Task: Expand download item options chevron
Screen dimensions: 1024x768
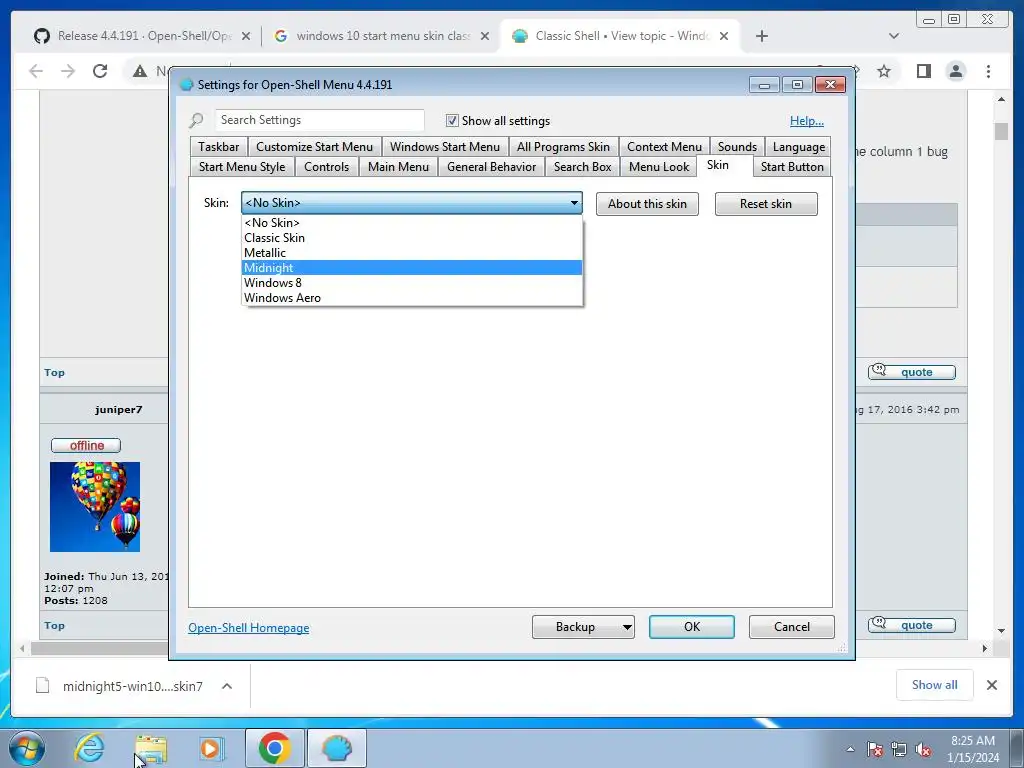Action: click(227, 686)
